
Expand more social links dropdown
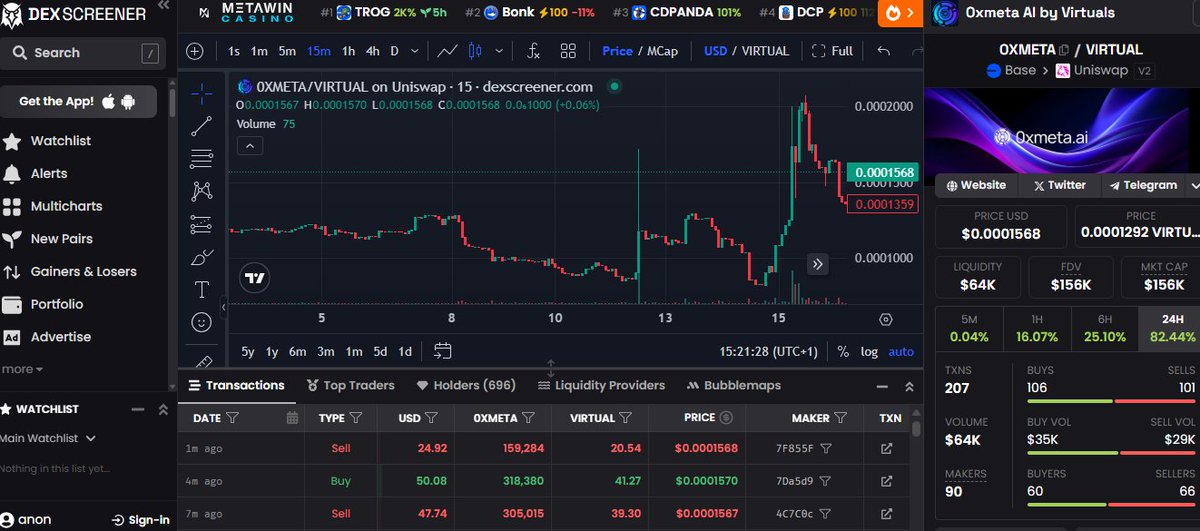tap(1193, 185)
